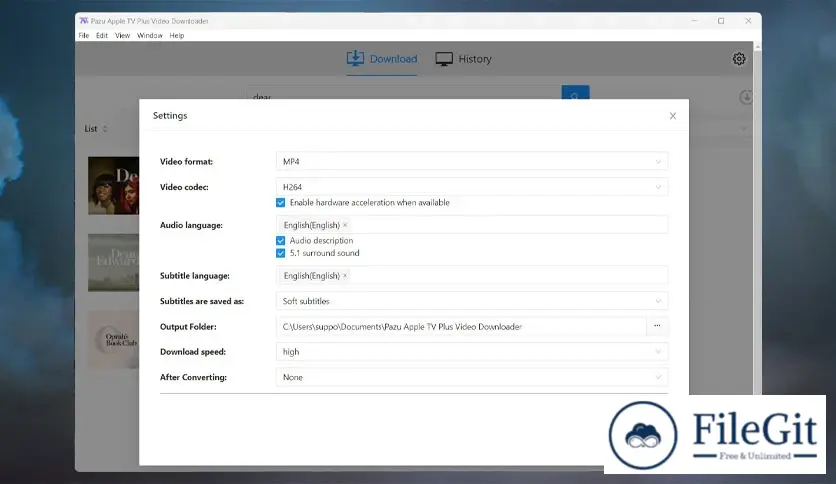Open Subtitles are saved as dropdown
The image size is (836, 484).
[x=472, y=301]
